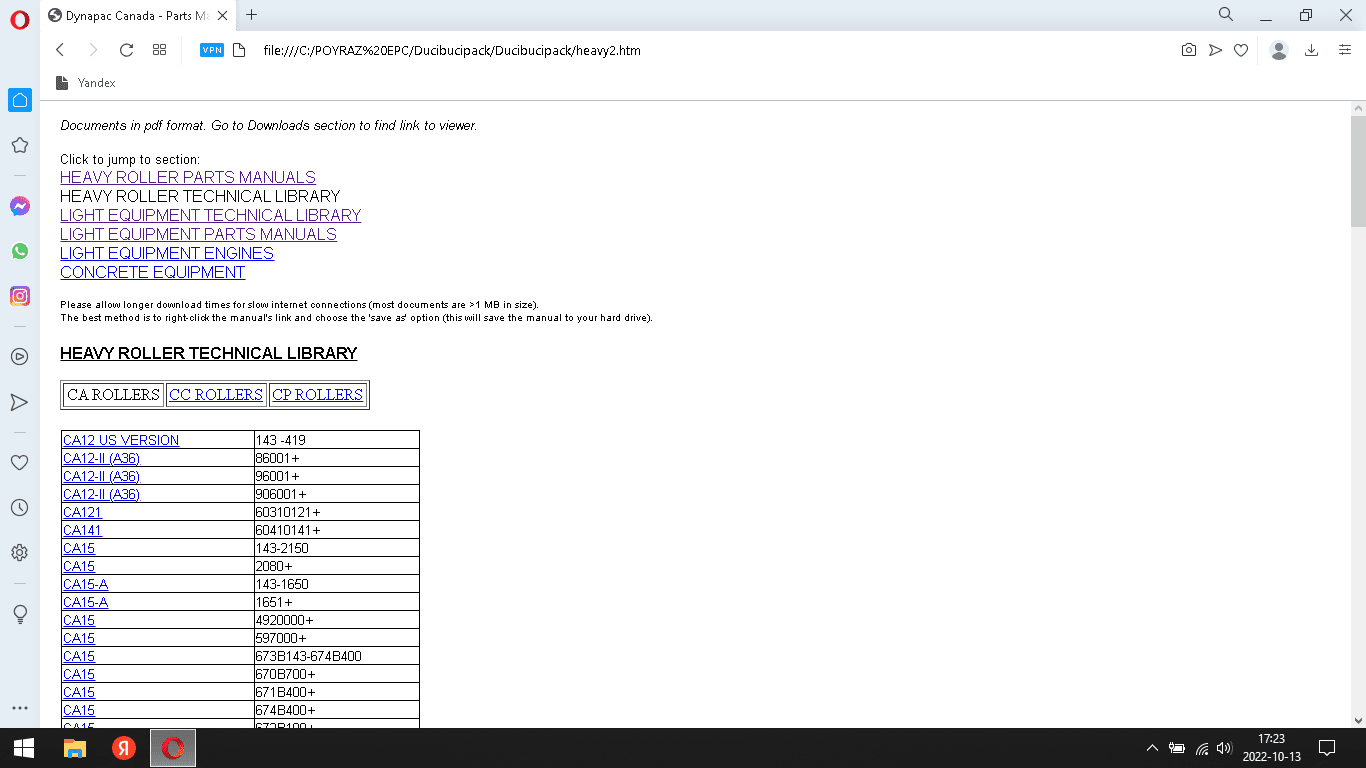The image size is (1366, 768).
Task: Open the Easy Setup menu icon
Action: pos(1345,50)
